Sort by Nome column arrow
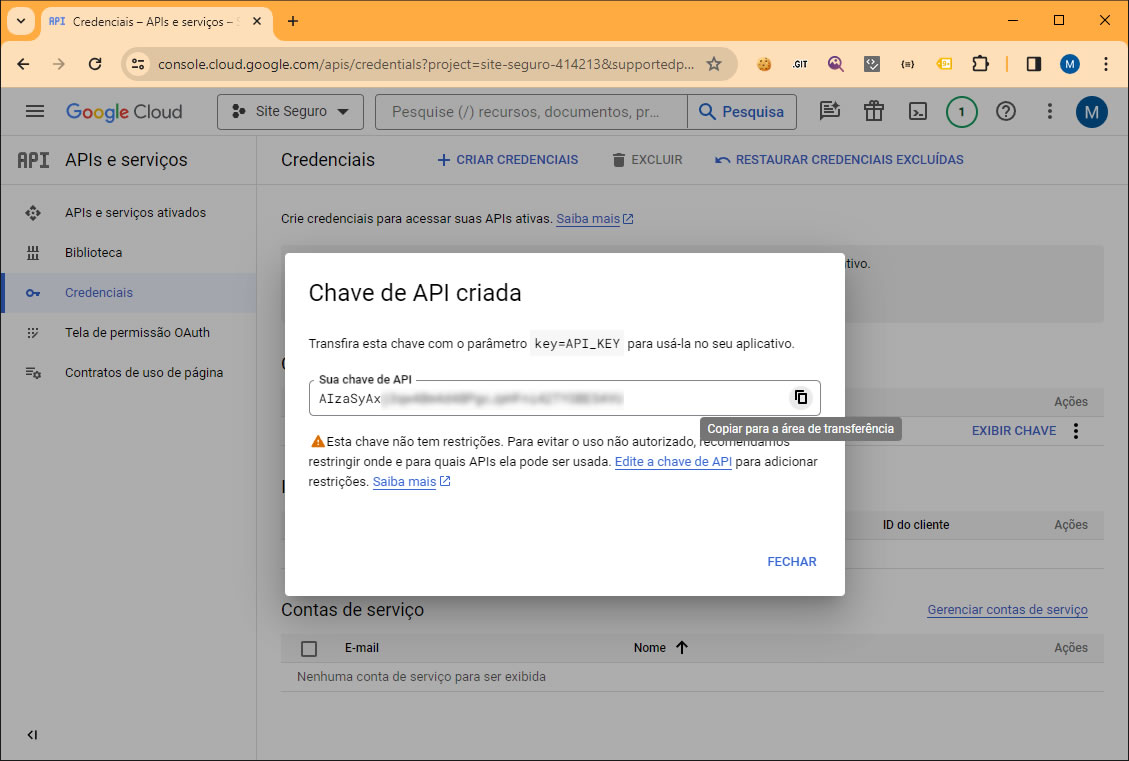Screen dimensions: 1129x761 point(682,647)
